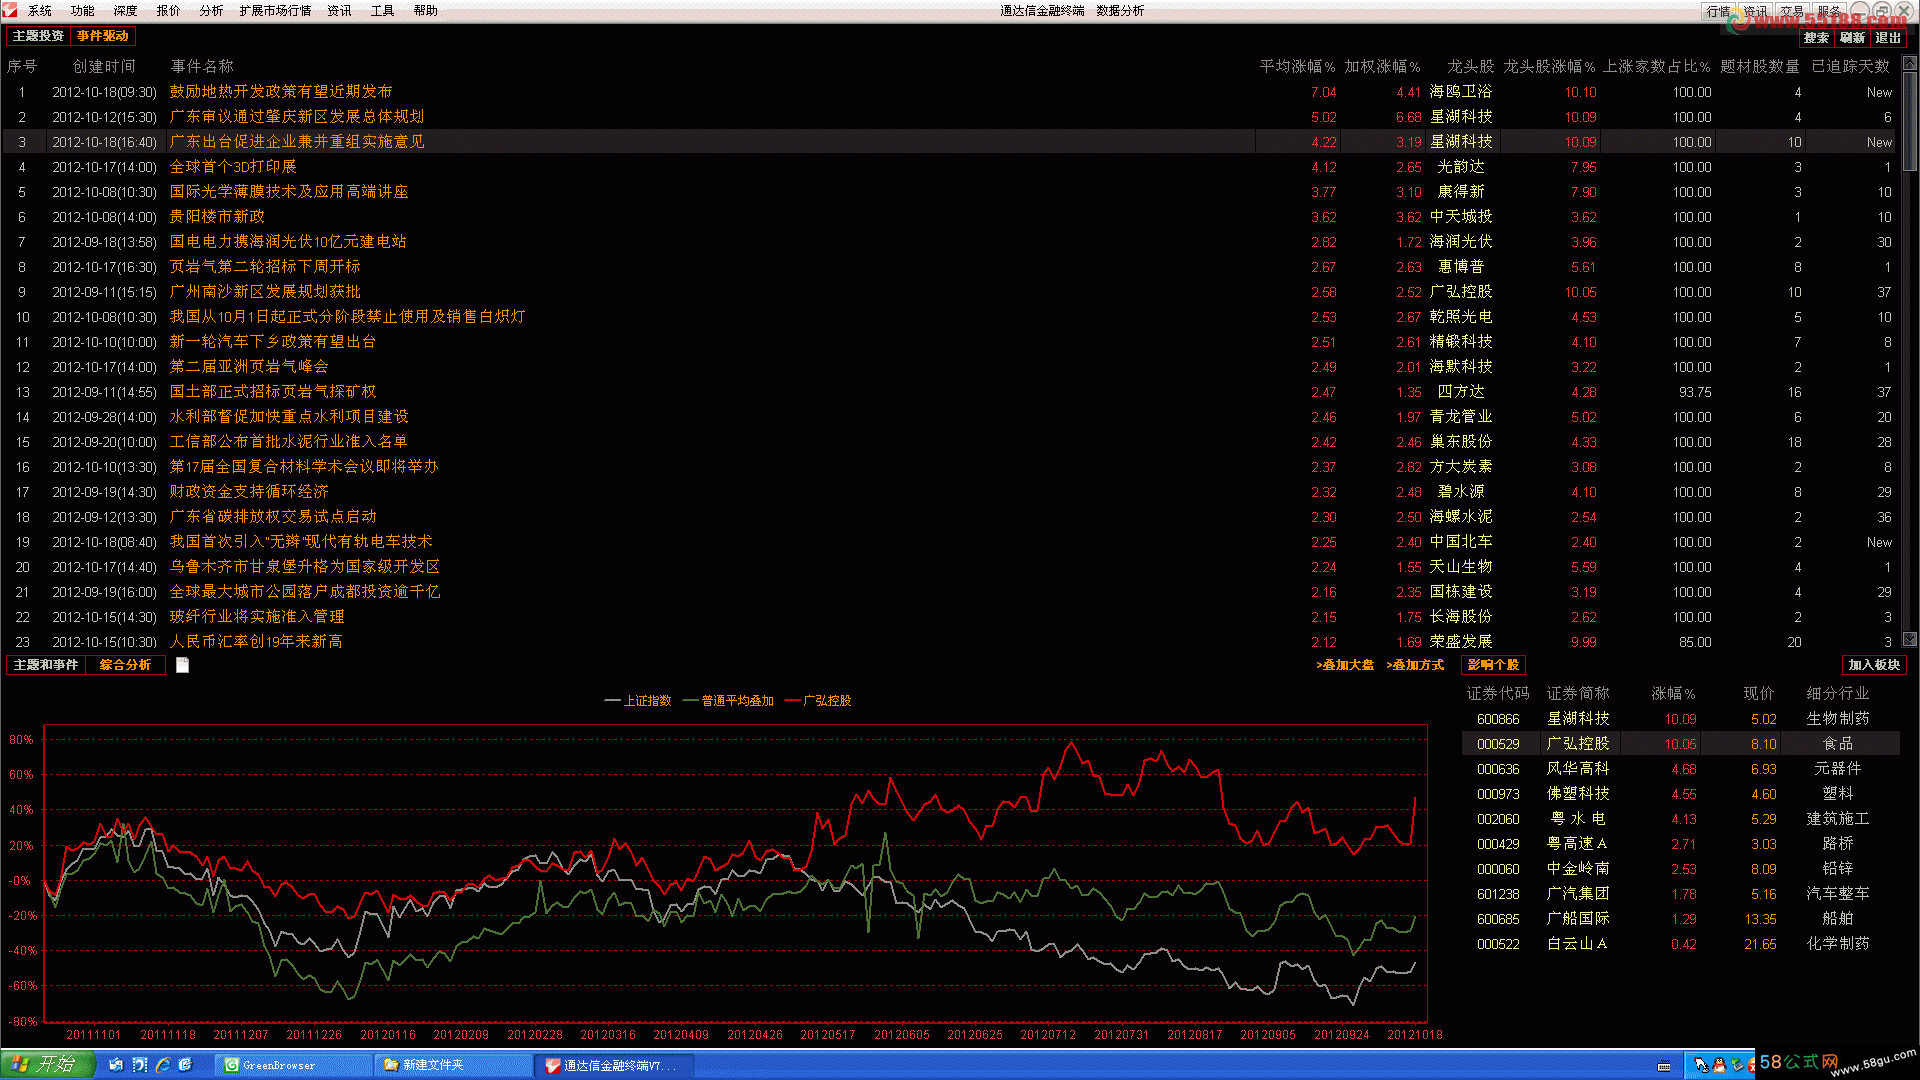Select event 贵阳楼市新政

click(217, 217)
